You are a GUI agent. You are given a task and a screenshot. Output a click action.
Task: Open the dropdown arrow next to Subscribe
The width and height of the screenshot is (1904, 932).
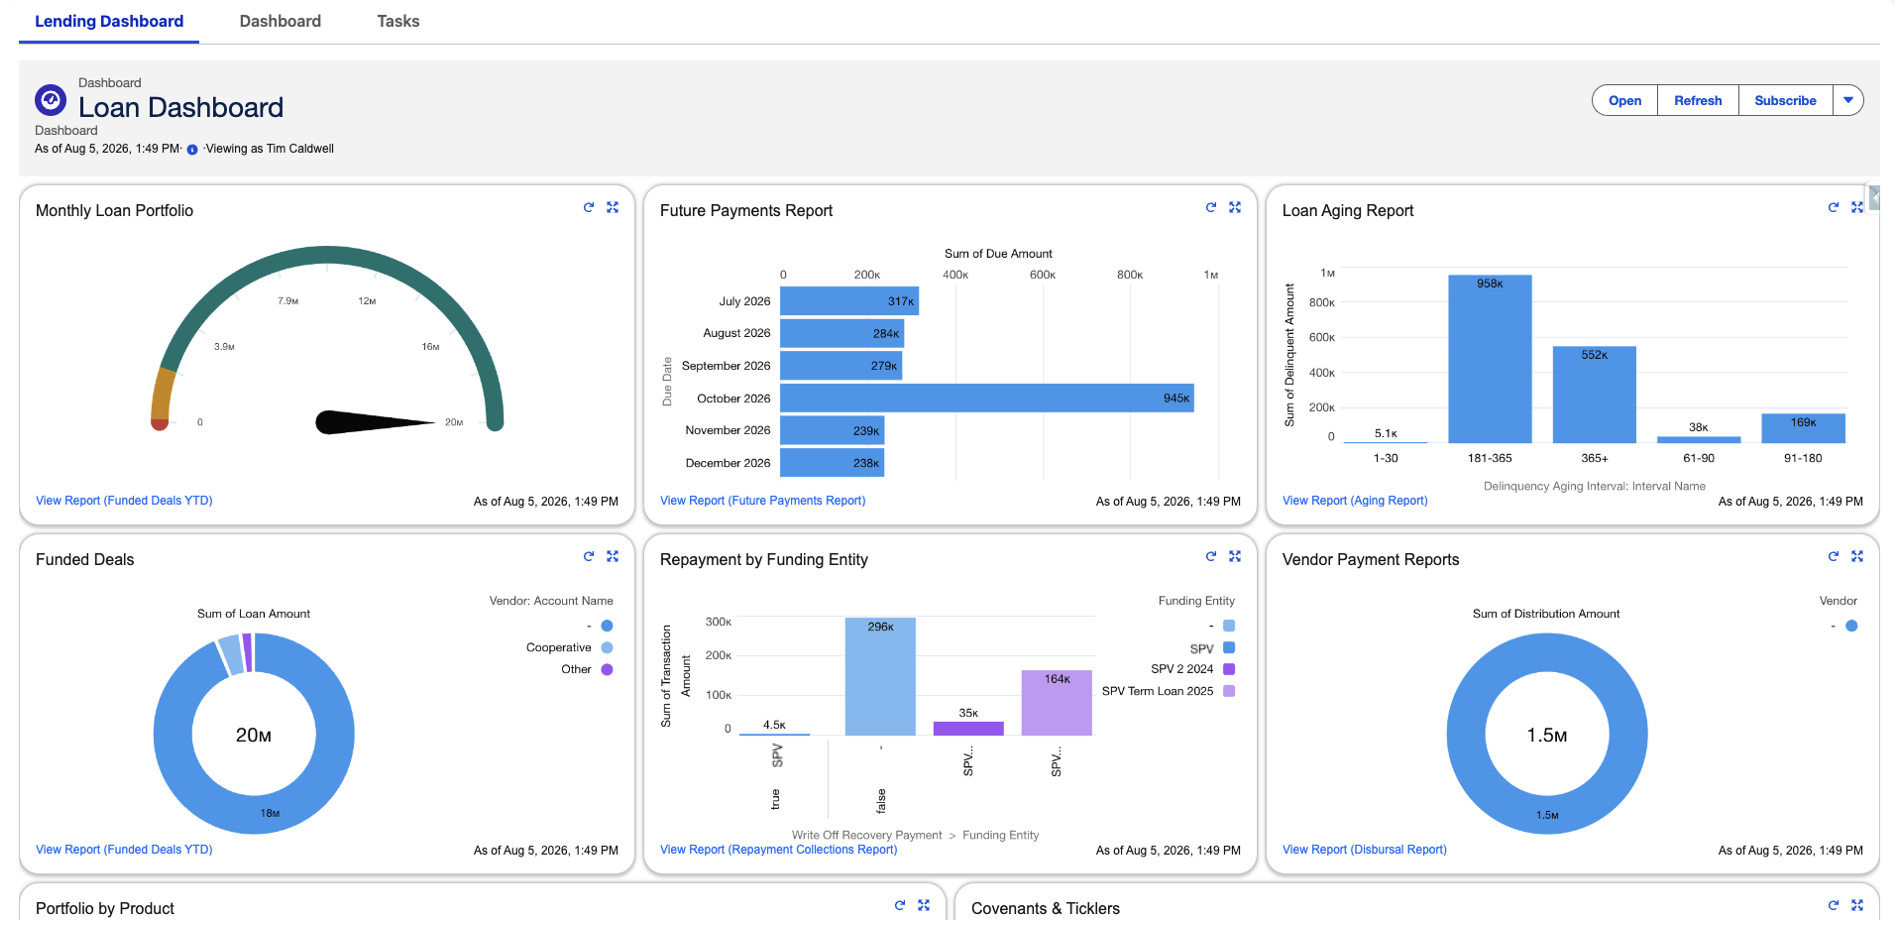tap(1848, 100)
